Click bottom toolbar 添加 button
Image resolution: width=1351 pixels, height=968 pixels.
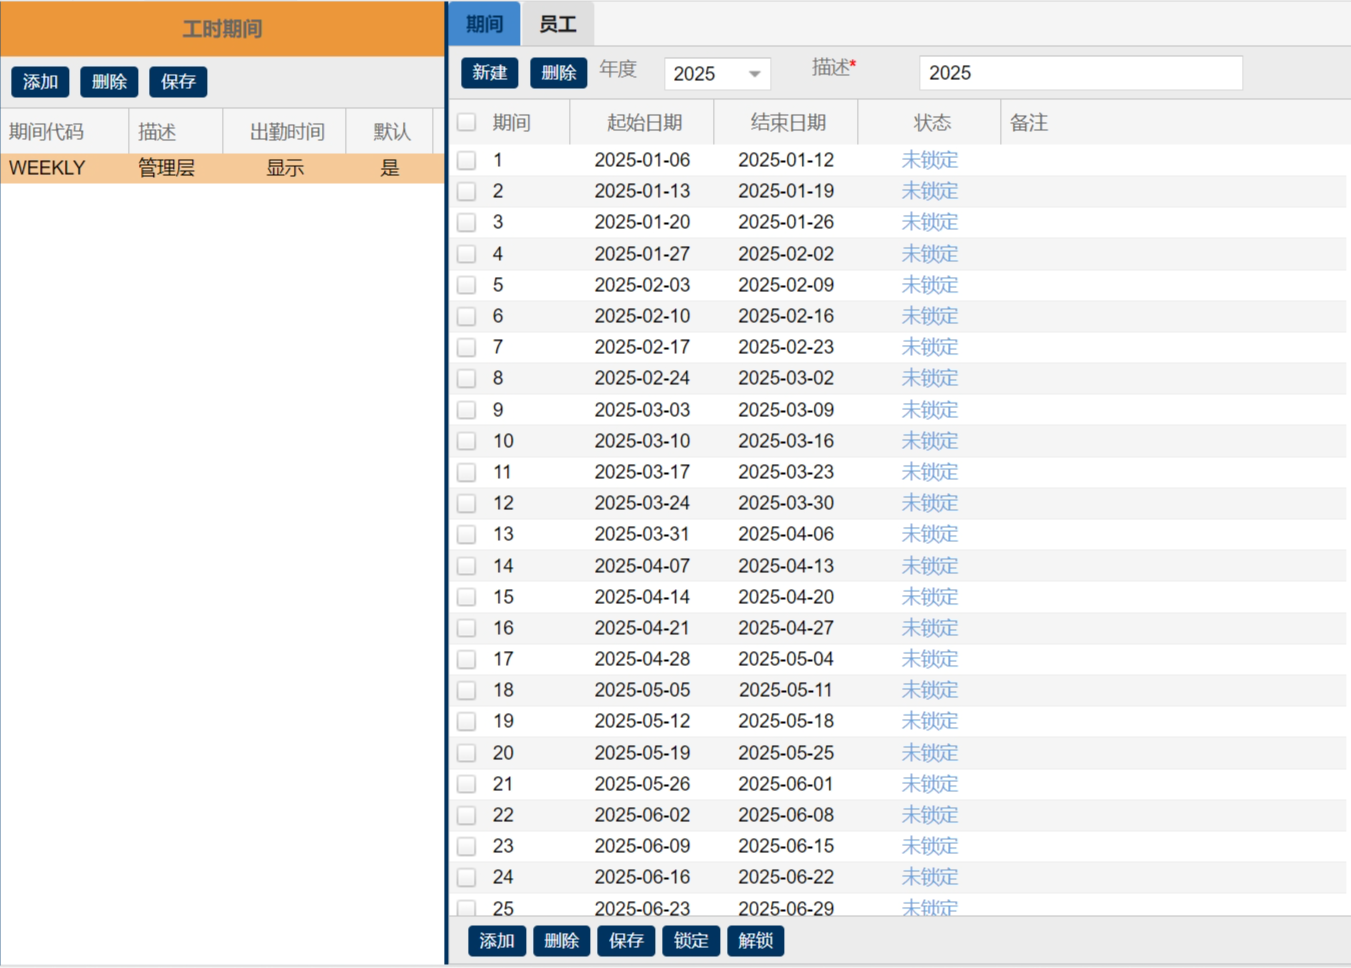(x=497, y=941)
